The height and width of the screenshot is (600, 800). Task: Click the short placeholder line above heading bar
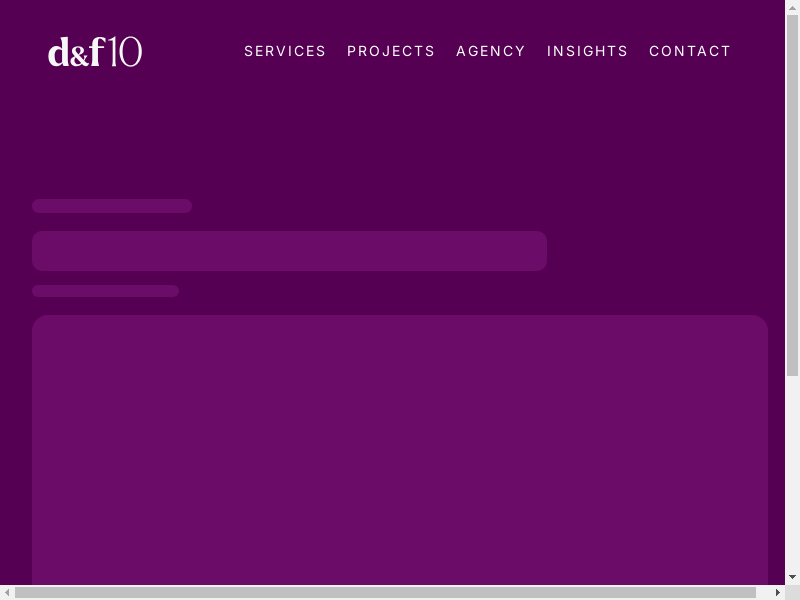112,206
